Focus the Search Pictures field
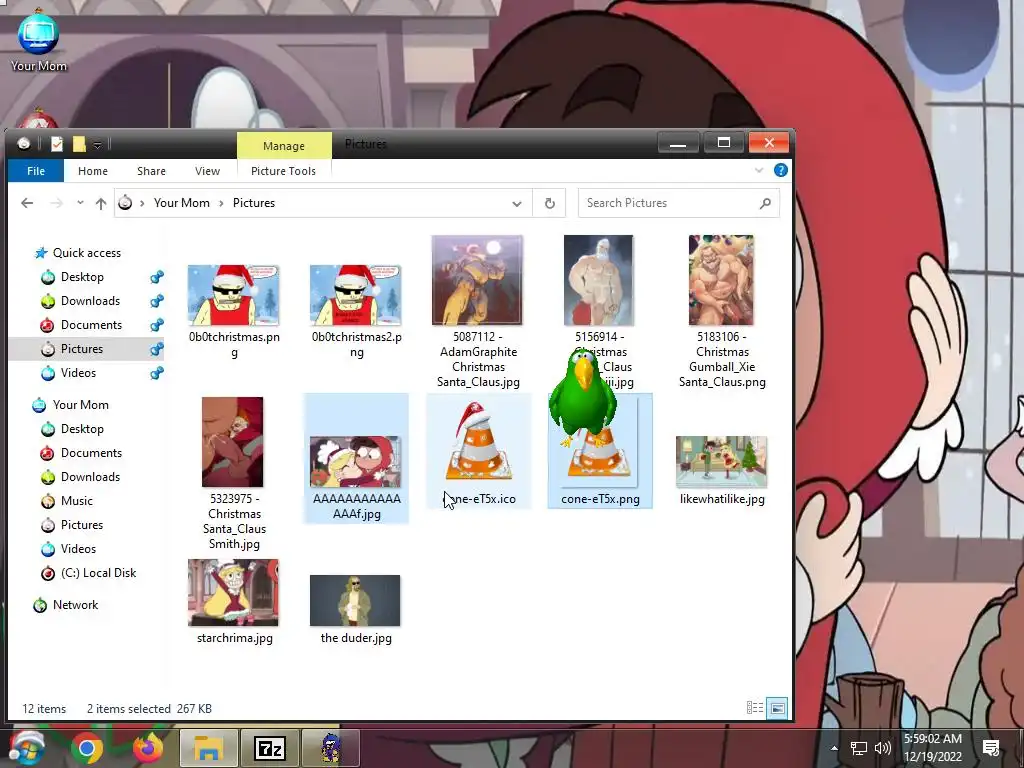This screenshot has height=768, width=1024. [x=679, y=203]
